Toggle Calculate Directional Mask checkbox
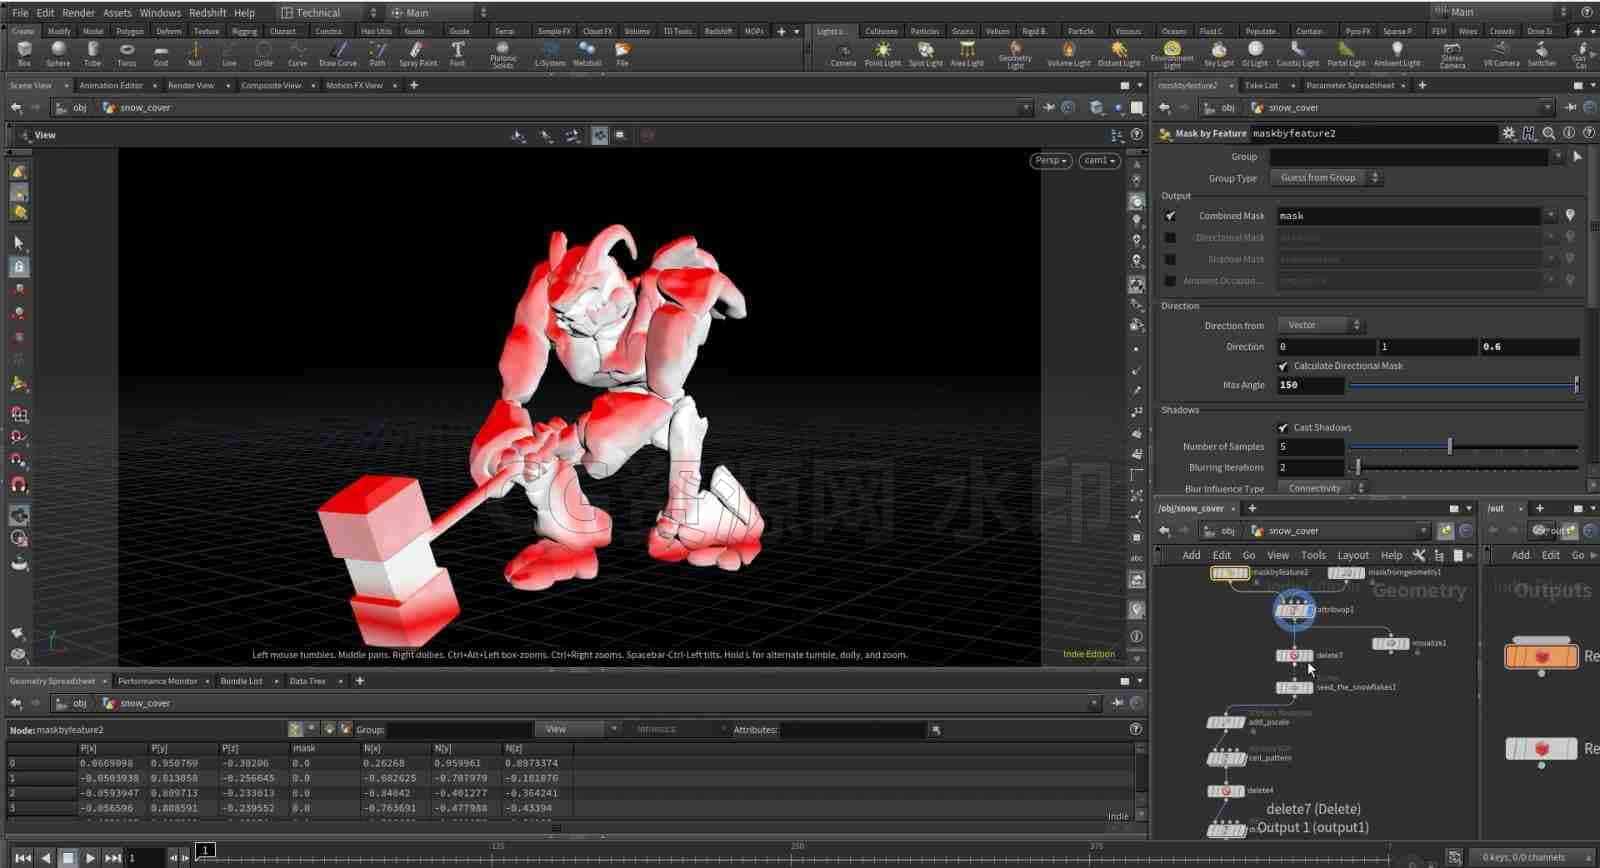The width and height of the screenshot is (1600, 868). click(1283, 366)
